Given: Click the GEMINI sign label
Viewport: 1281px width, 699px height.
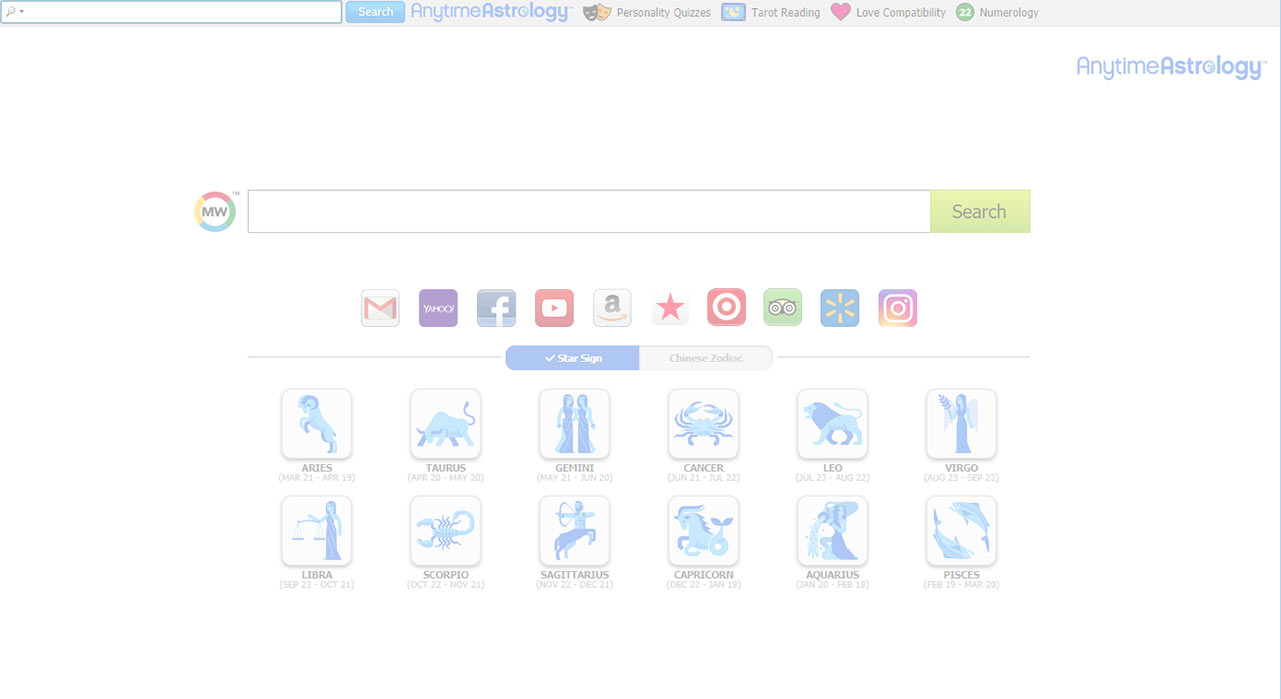Looking at the screenshot, I should coord(575,468).
